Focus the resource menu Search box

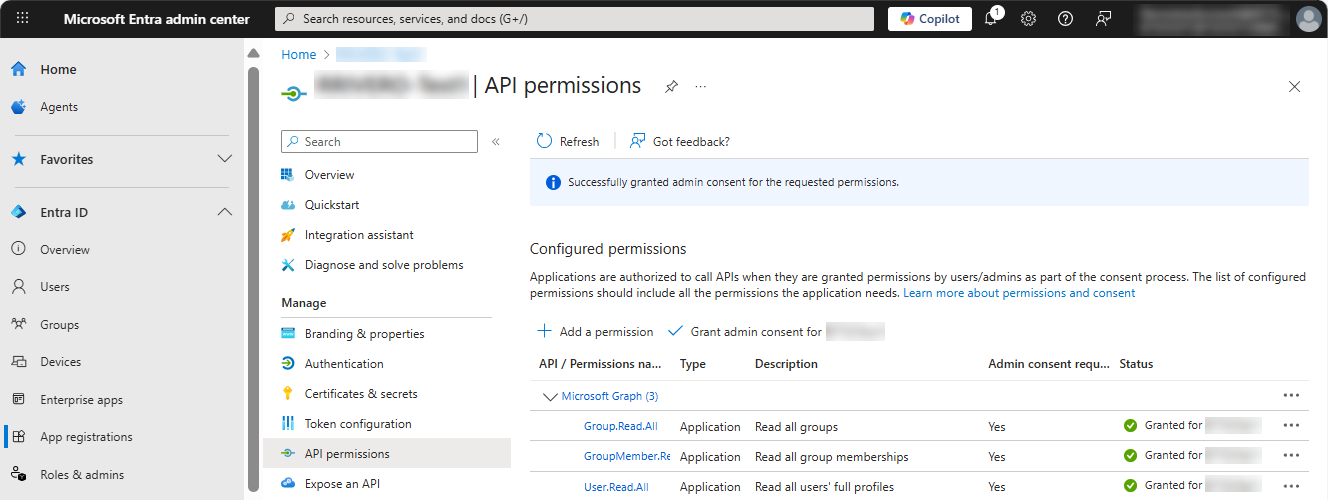coord(379,142)
